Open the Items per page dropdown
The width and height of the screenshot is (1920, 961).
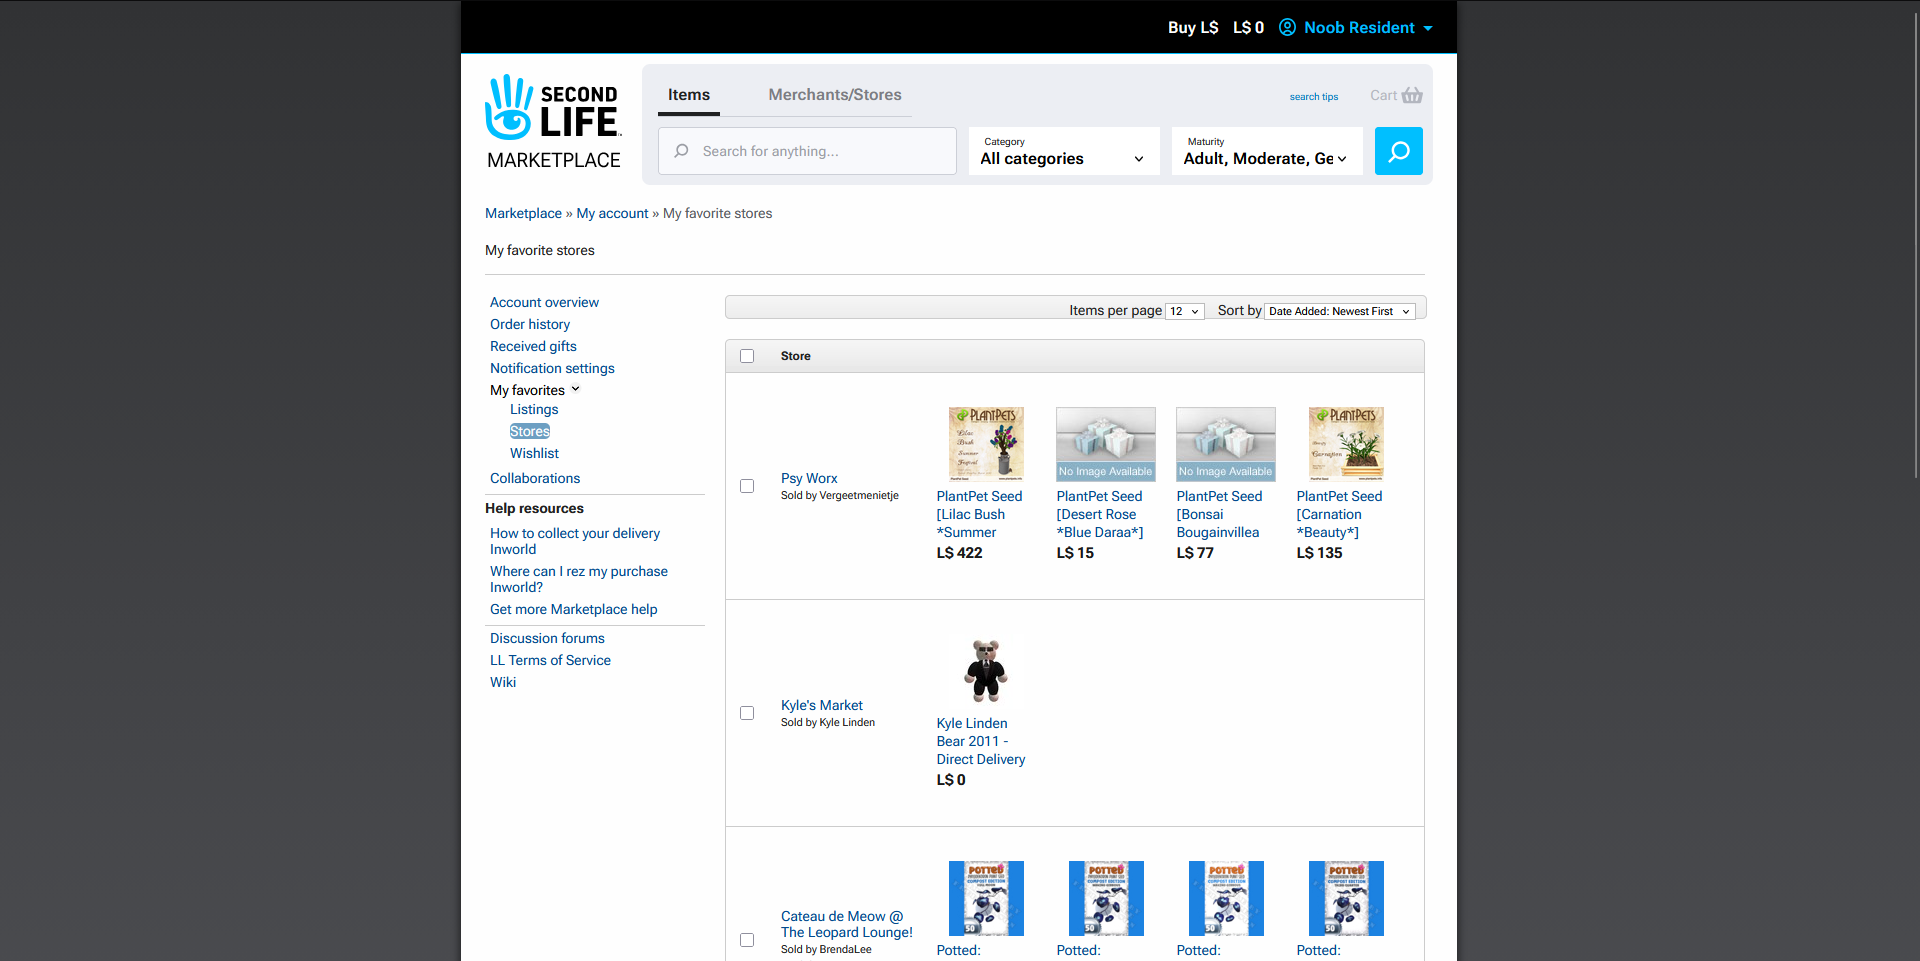tap(1184, 311)
